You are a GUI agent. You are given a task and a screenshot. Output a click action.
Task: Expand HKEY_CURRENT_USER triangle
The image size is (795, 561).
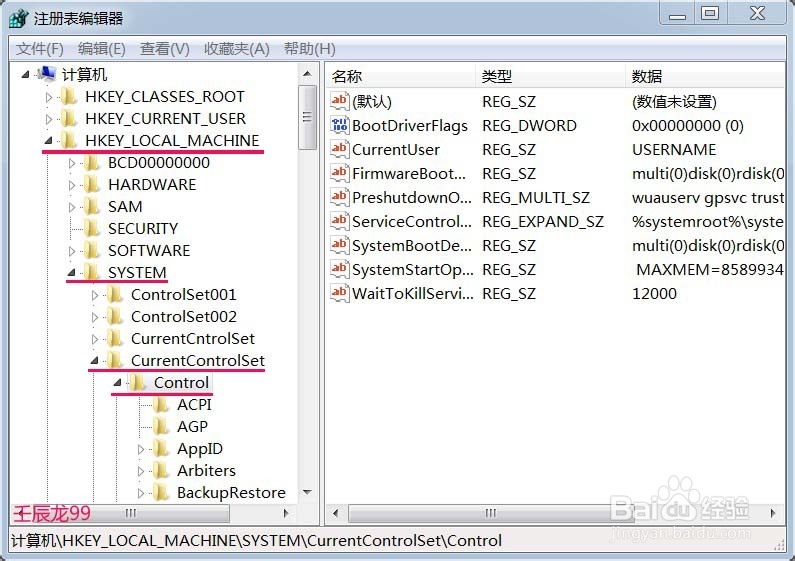(x=49, y=119)
